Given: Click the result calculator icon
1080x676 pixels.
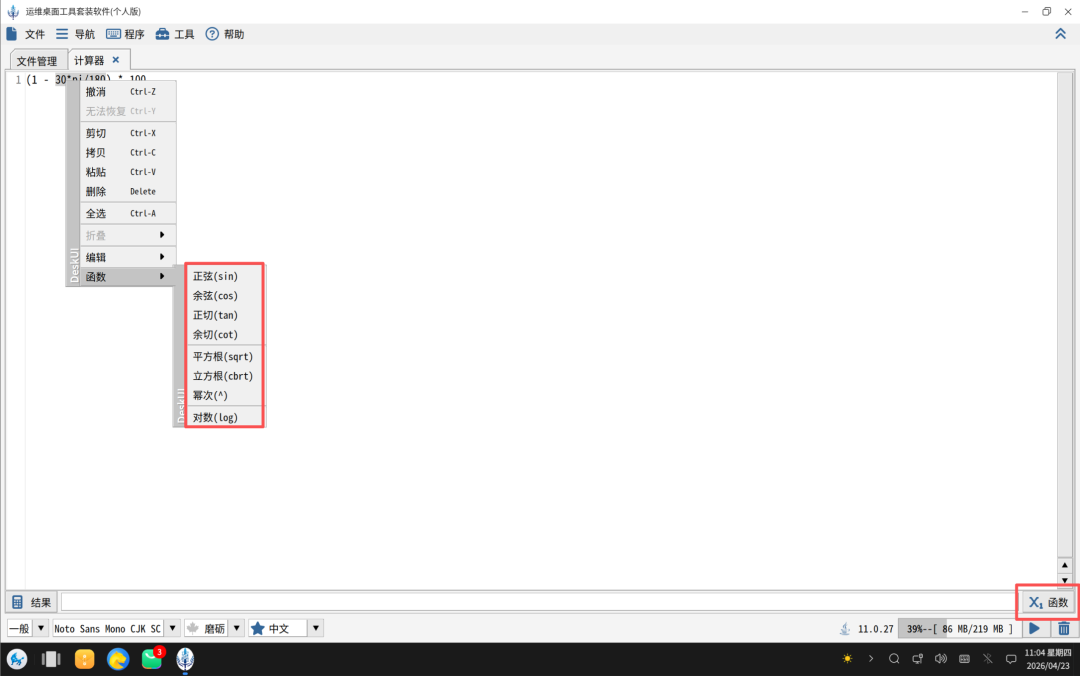Looking at the screenshot, I should pos(18,602).
